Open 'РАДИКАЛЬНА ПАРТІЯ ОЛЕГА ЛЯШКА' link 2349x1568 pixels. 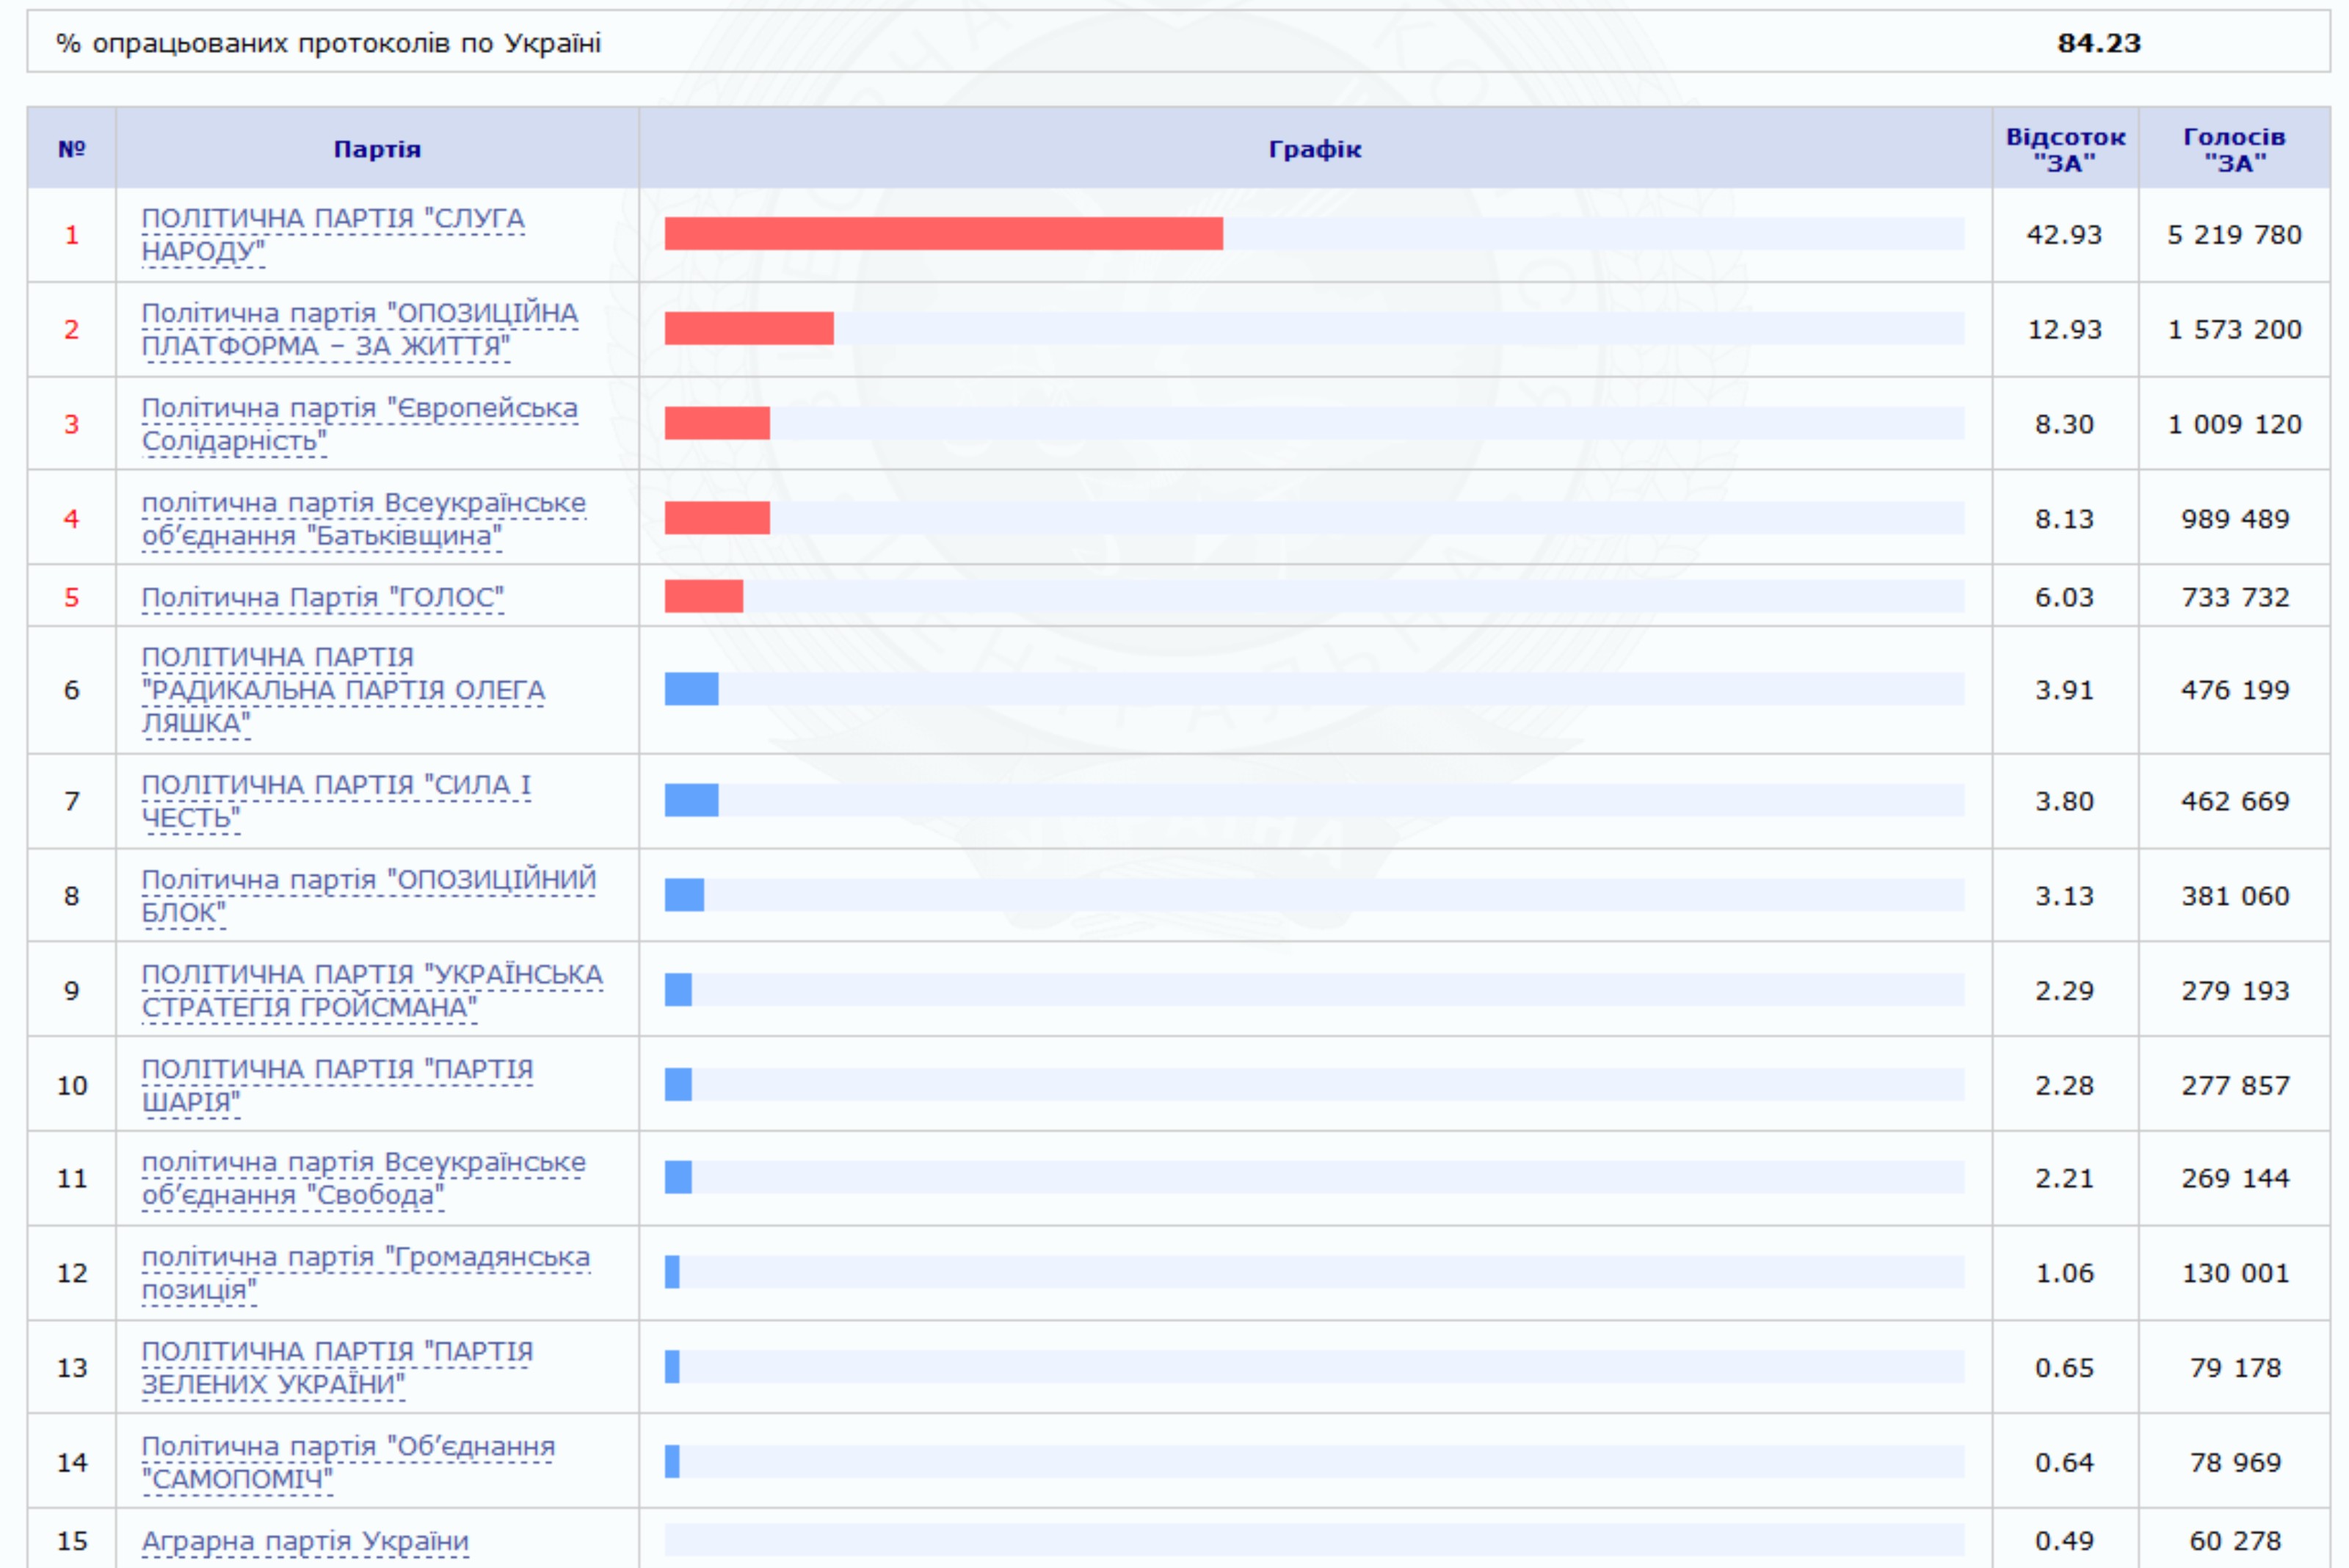343,691
